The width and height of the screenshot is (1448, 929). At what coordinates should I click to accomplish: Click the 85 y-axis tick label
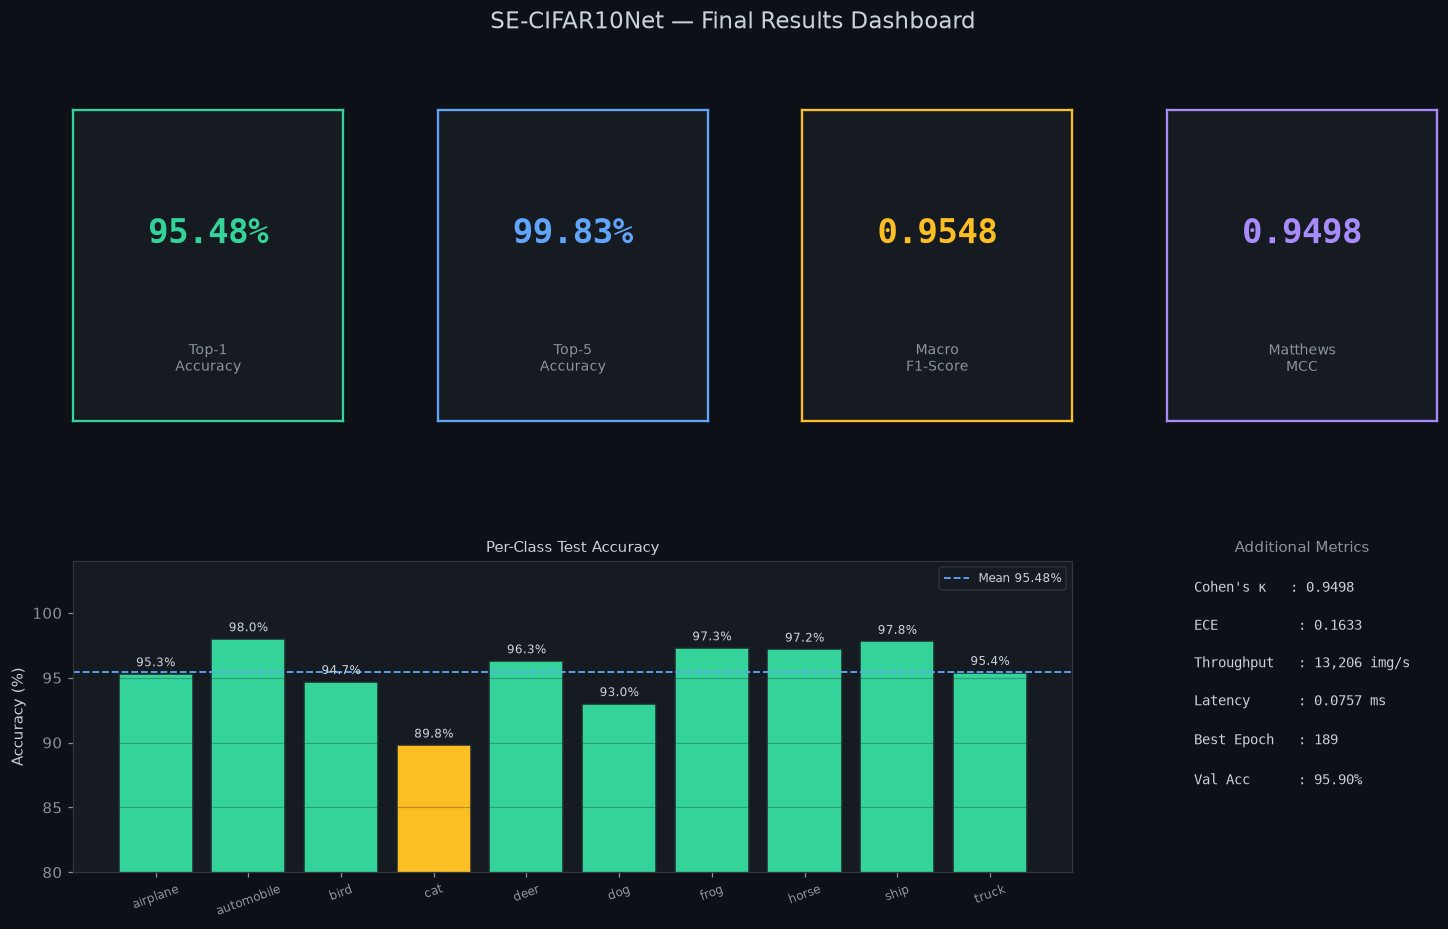tap(52, 808)
